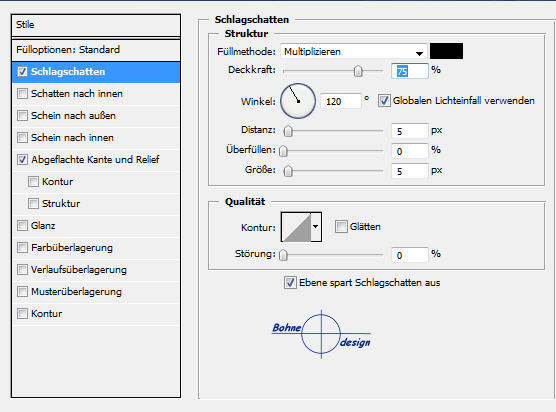Image resolution: width=556 pixels, height=412 pixels.
Task: Enable the Verlaufsüberlagerung checkbox
Action: point(22,269)
